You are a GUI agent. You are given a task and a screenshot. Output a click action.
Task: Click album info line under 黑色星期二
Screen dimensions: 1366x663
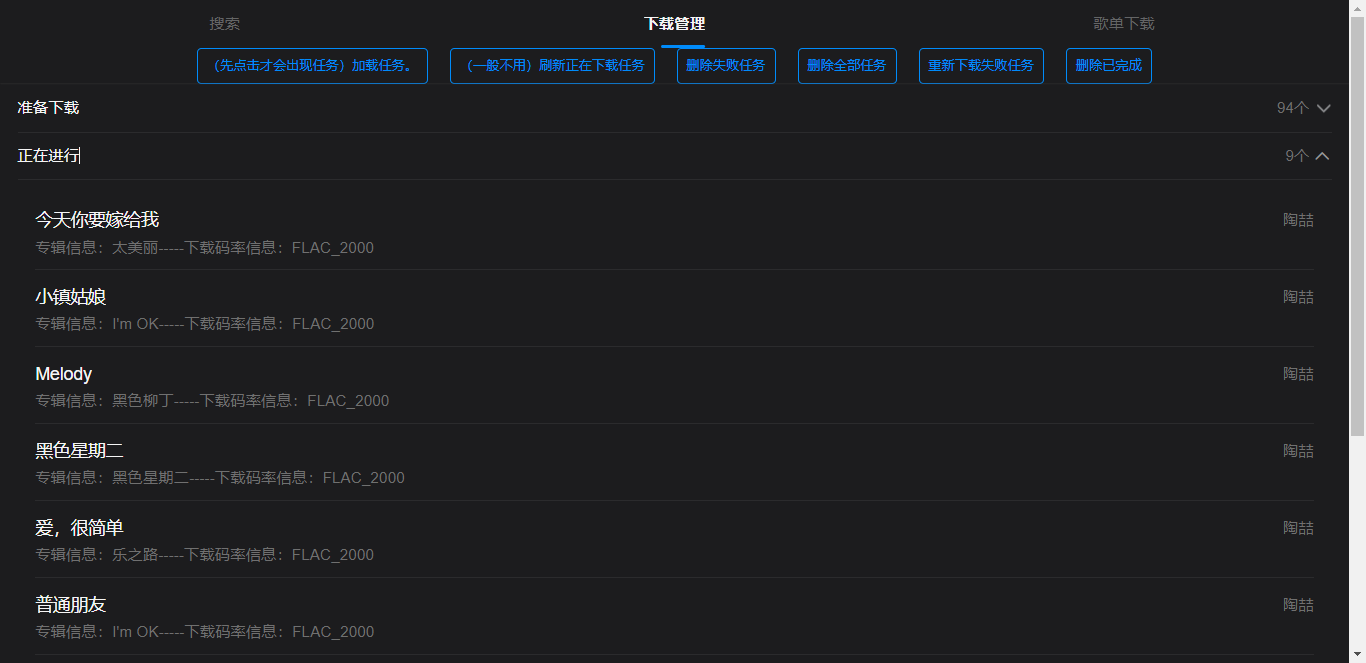click(x=220, y=478)
